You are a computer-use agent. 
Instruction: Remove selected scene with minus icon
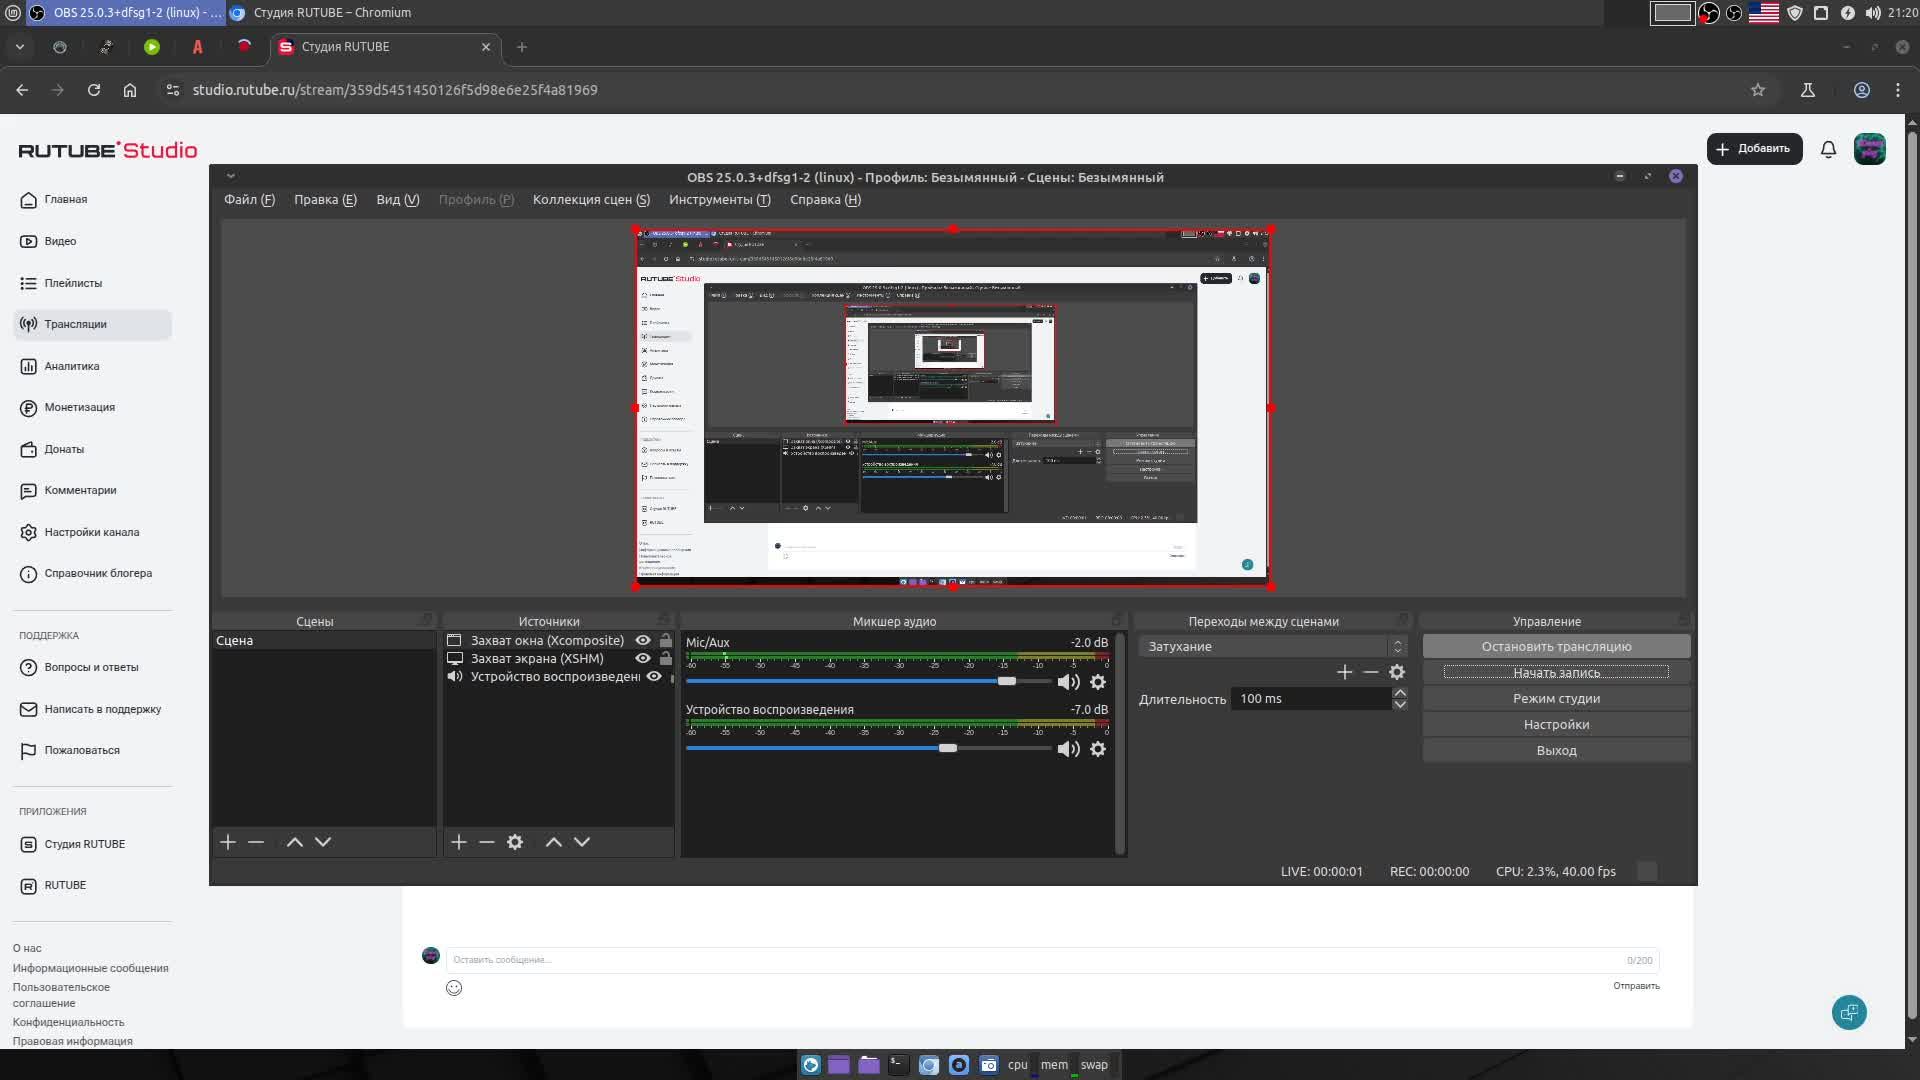pos(256,842)
